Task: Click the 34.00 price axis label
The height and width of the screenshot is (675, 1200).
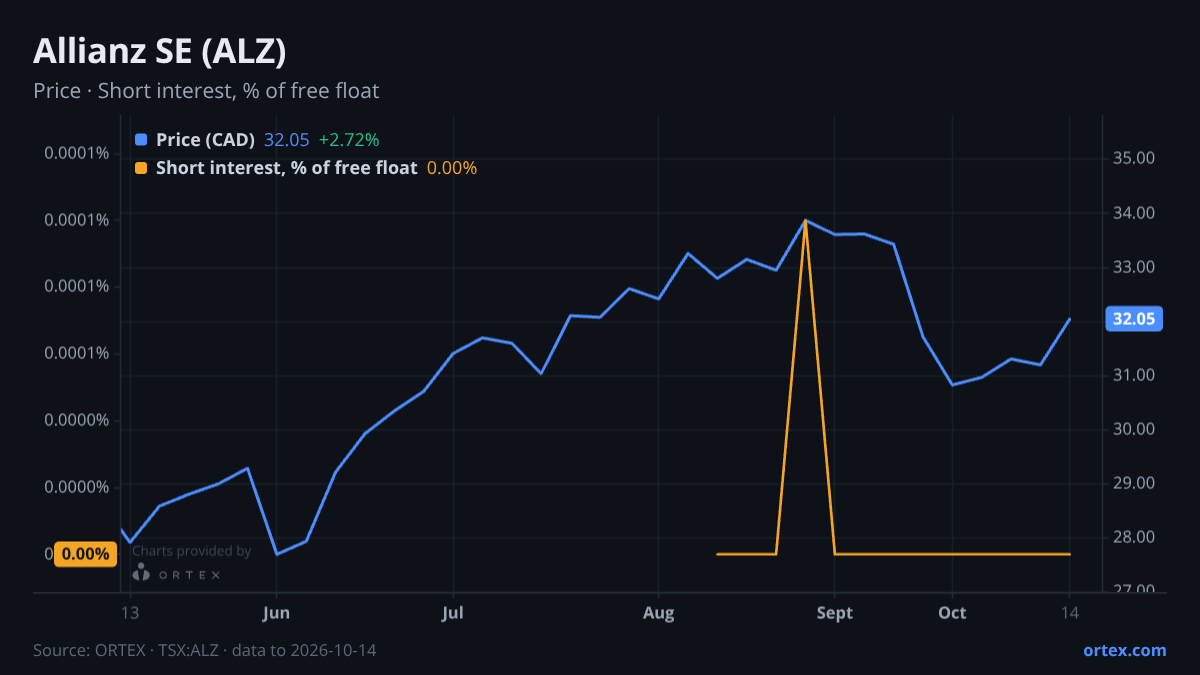Action: pyautogui.click(x=1134, y=212)
